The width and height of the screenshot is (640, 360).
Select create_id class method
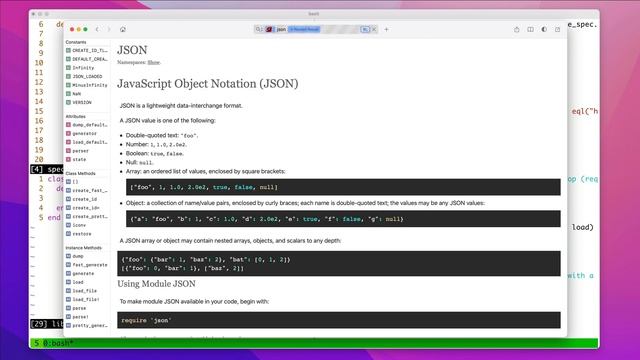[81, 199]
